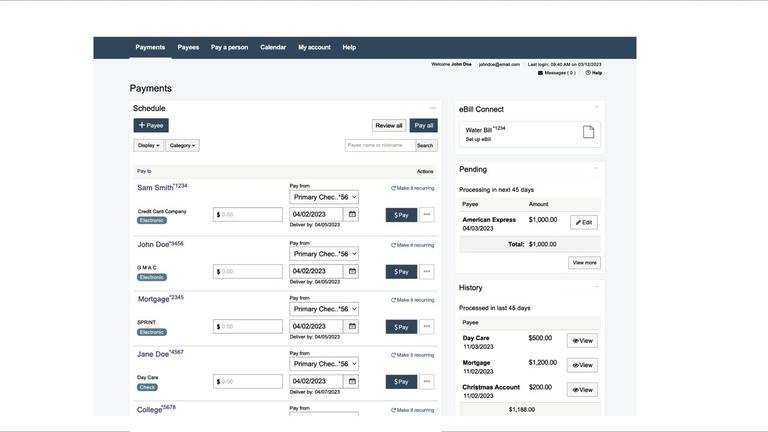View the Day Care history payment
Screen dimensions: 768x432
(x=582, y=341)
